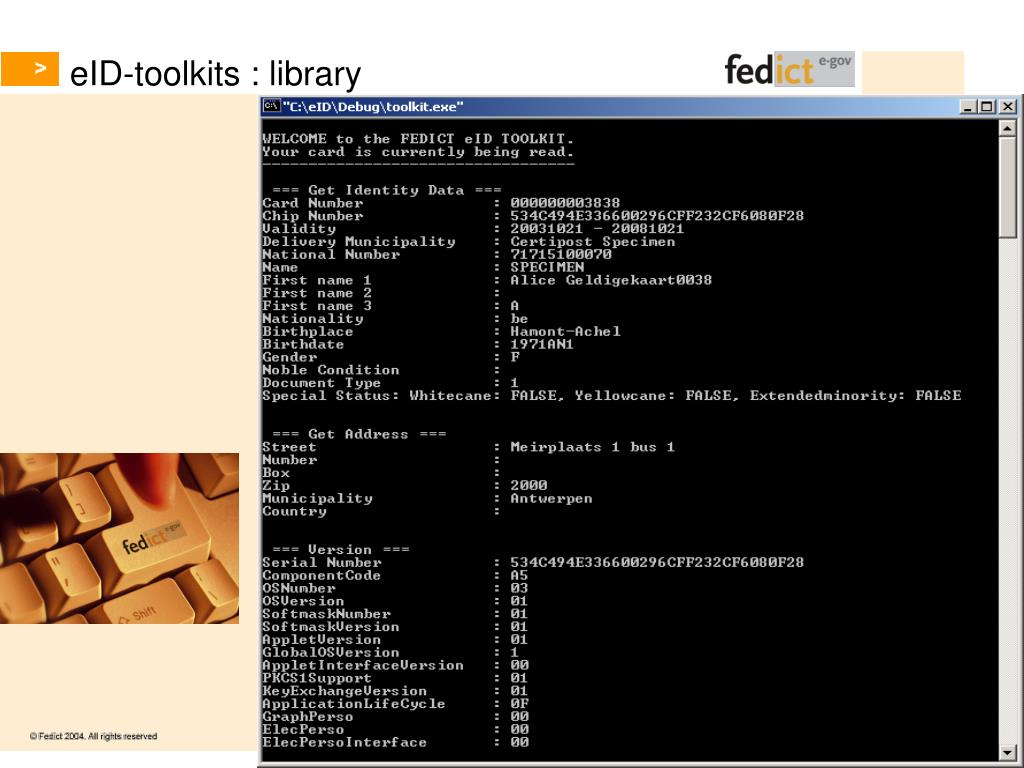1024x768 pixels.
Task: Click the vertical scrollbar thumb in console
Action: 1008,187
